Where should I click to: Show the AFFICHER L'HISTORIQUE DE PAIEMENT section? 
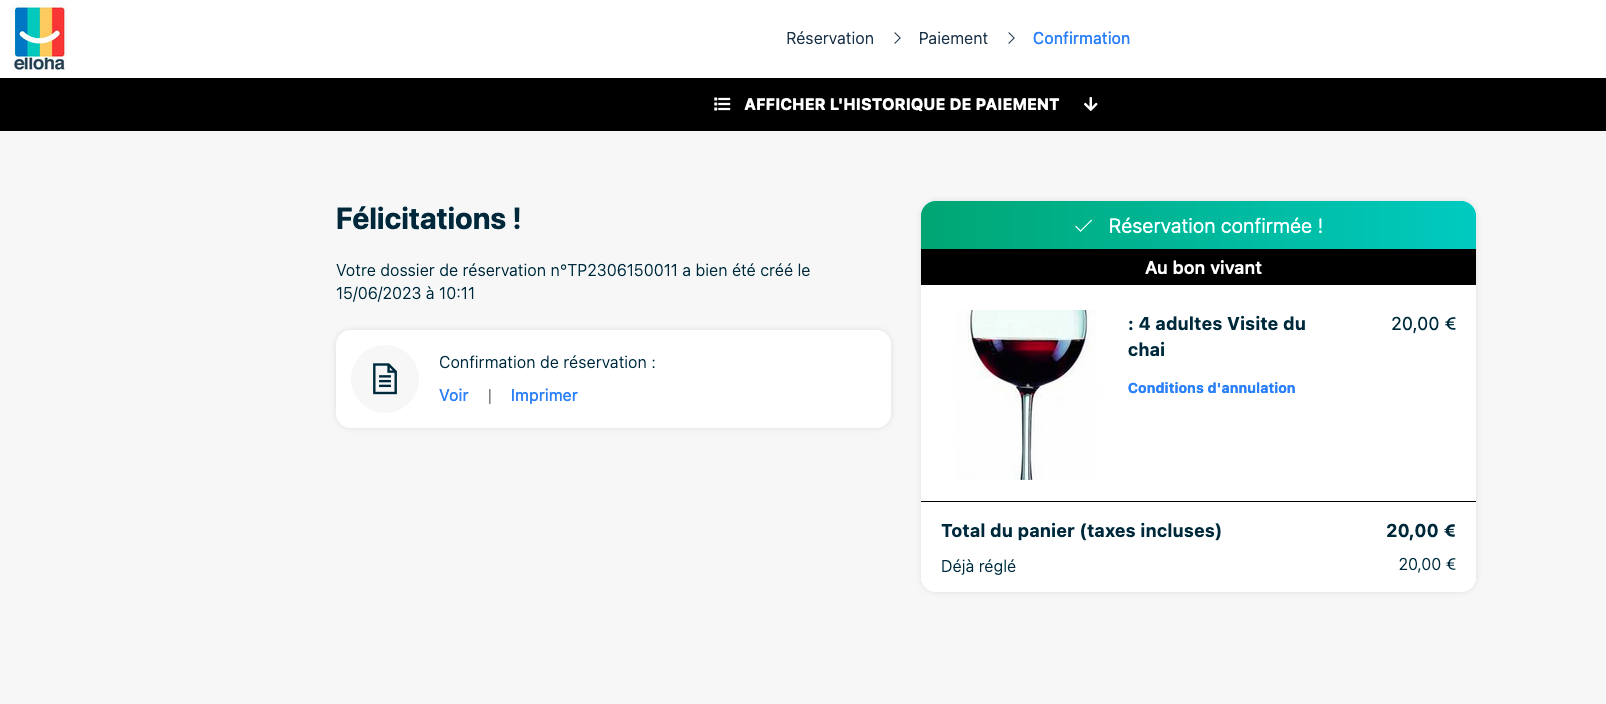point(901,104)
